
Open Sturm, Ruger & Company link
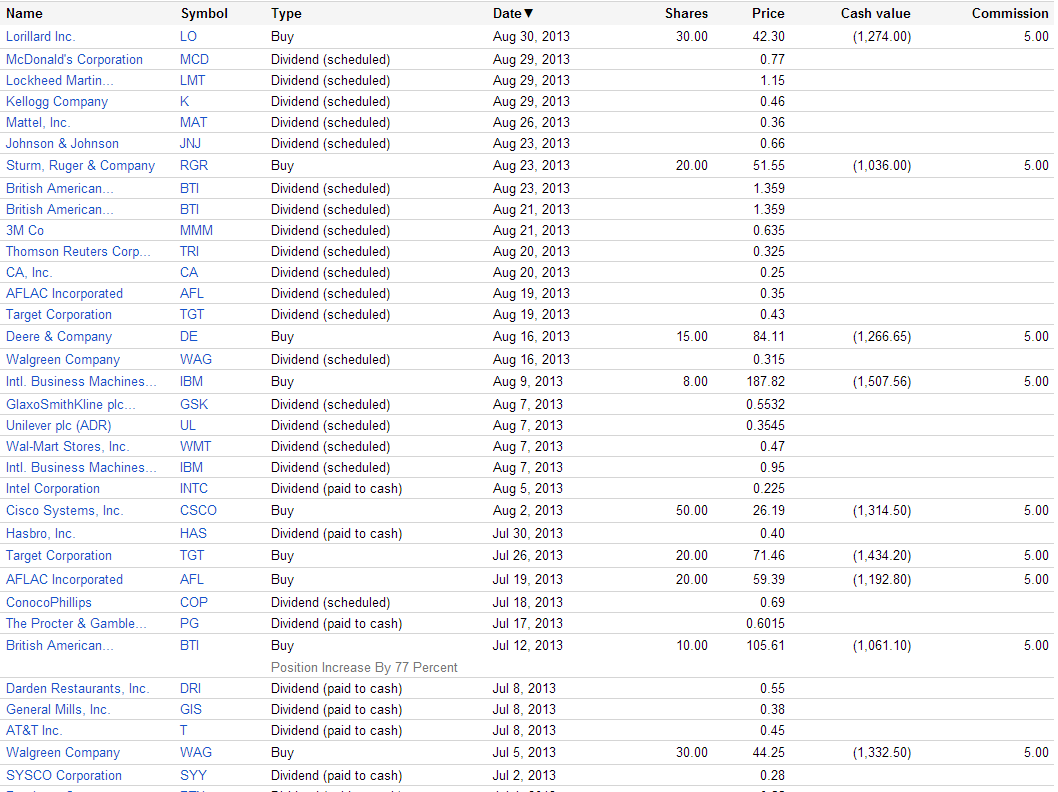pos(80,165)
